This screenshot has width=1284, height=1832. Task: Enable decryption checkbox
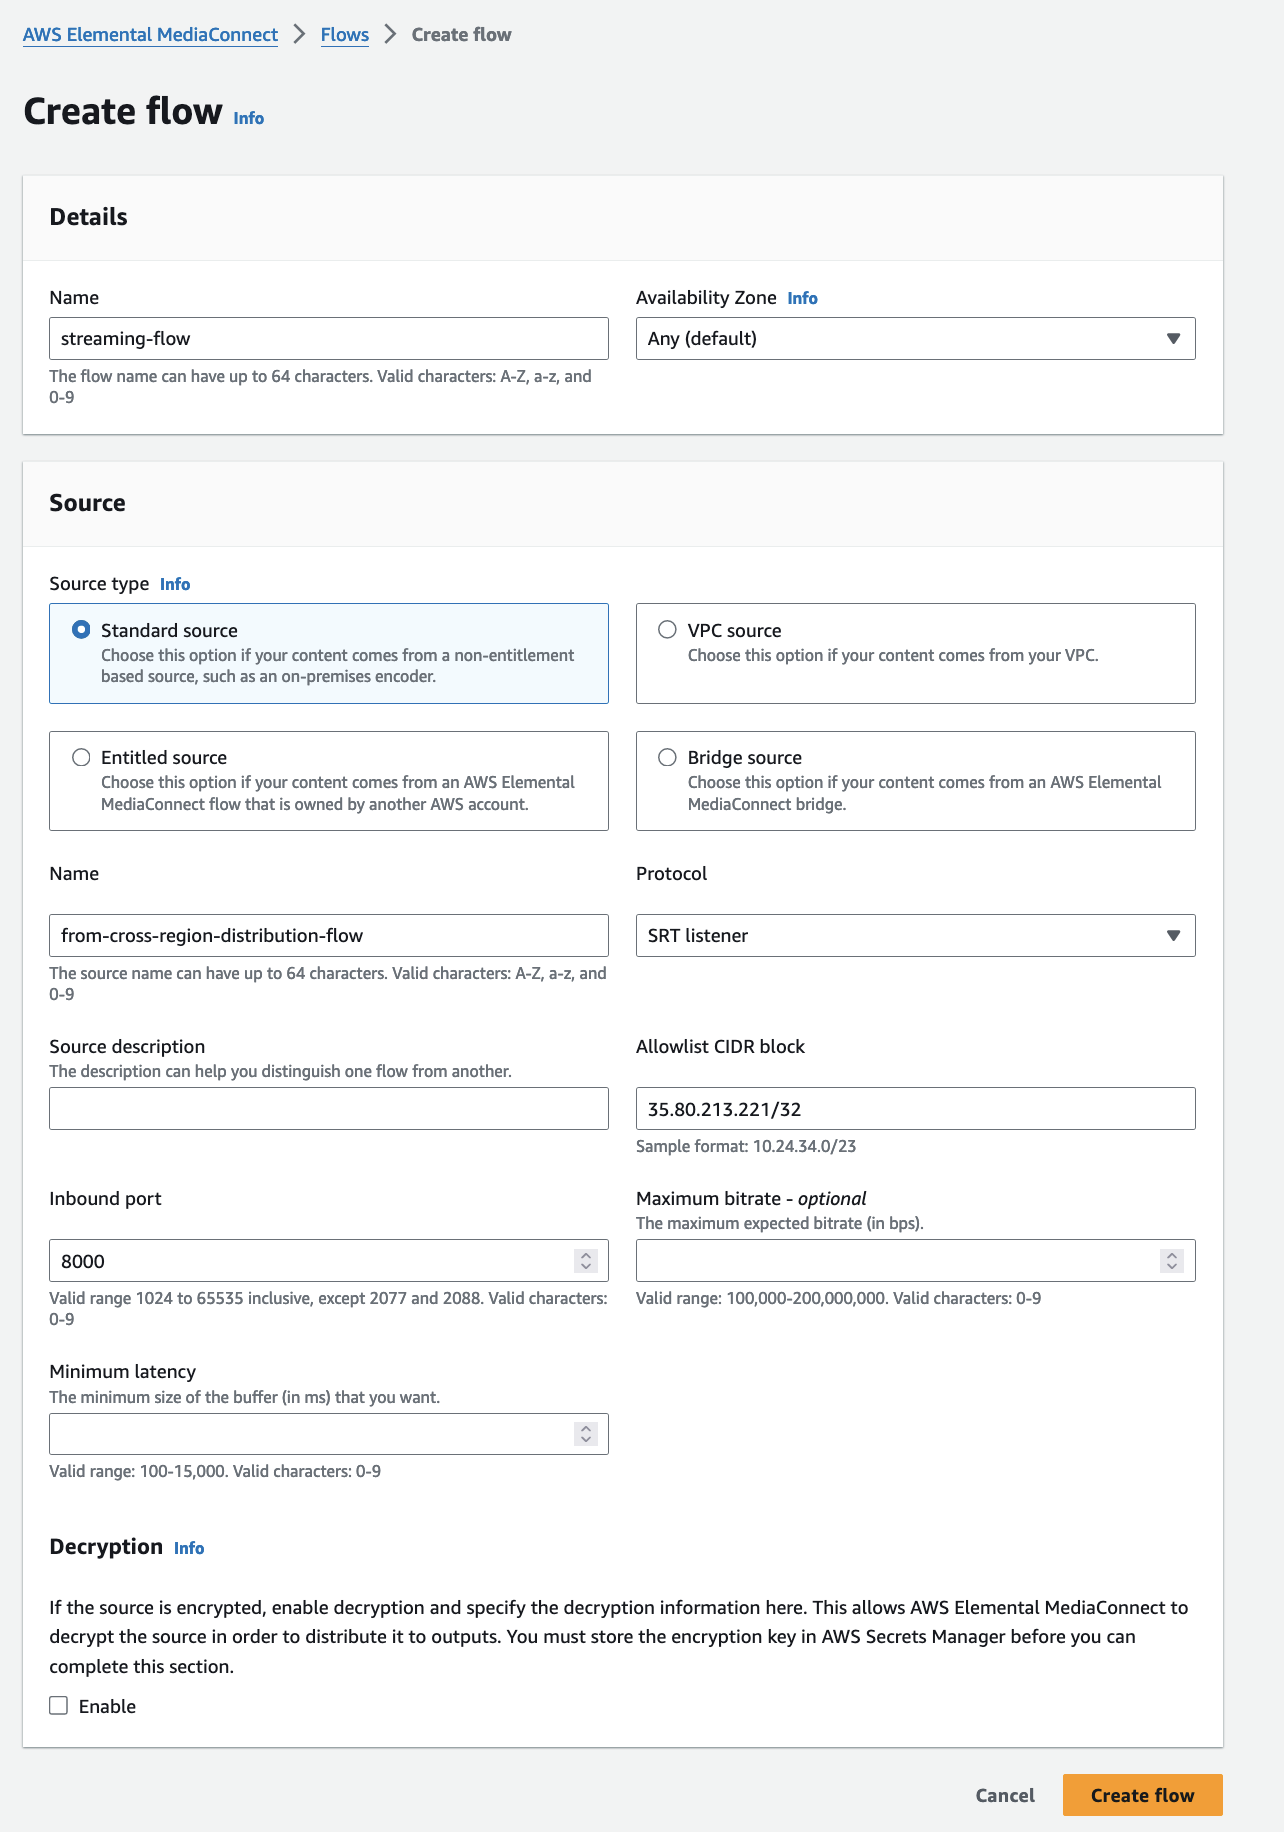pyautogui.click(x=59, y=1706)
